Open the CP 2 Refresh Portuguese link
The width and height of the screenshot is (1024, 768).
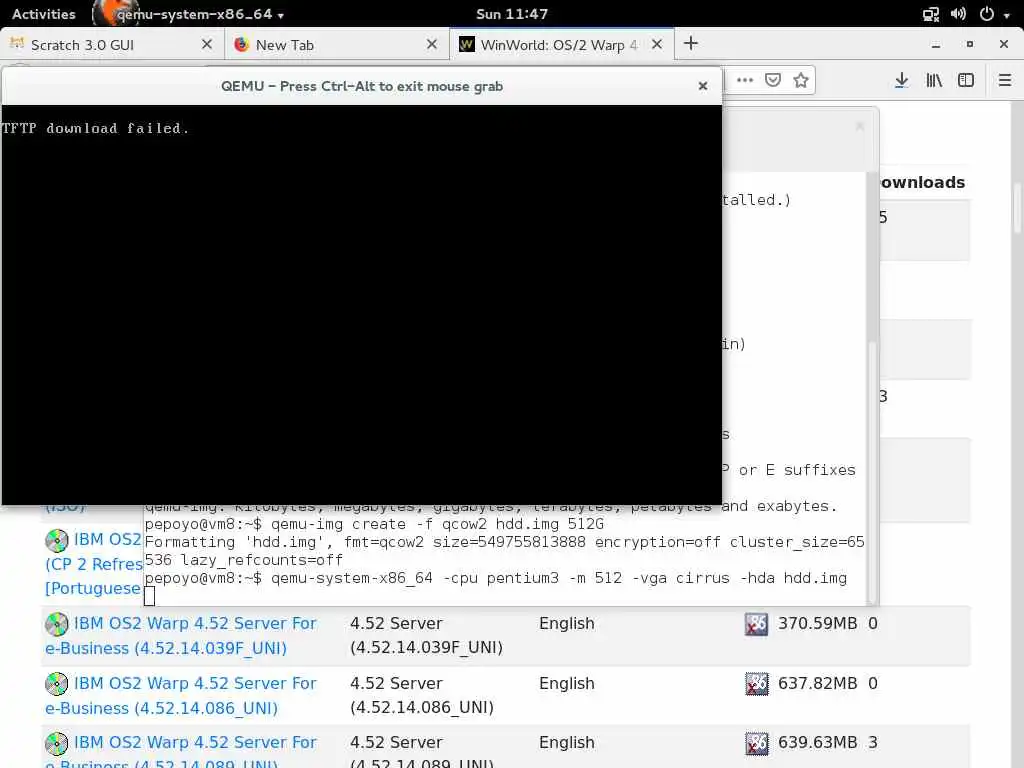pos(93,564)
